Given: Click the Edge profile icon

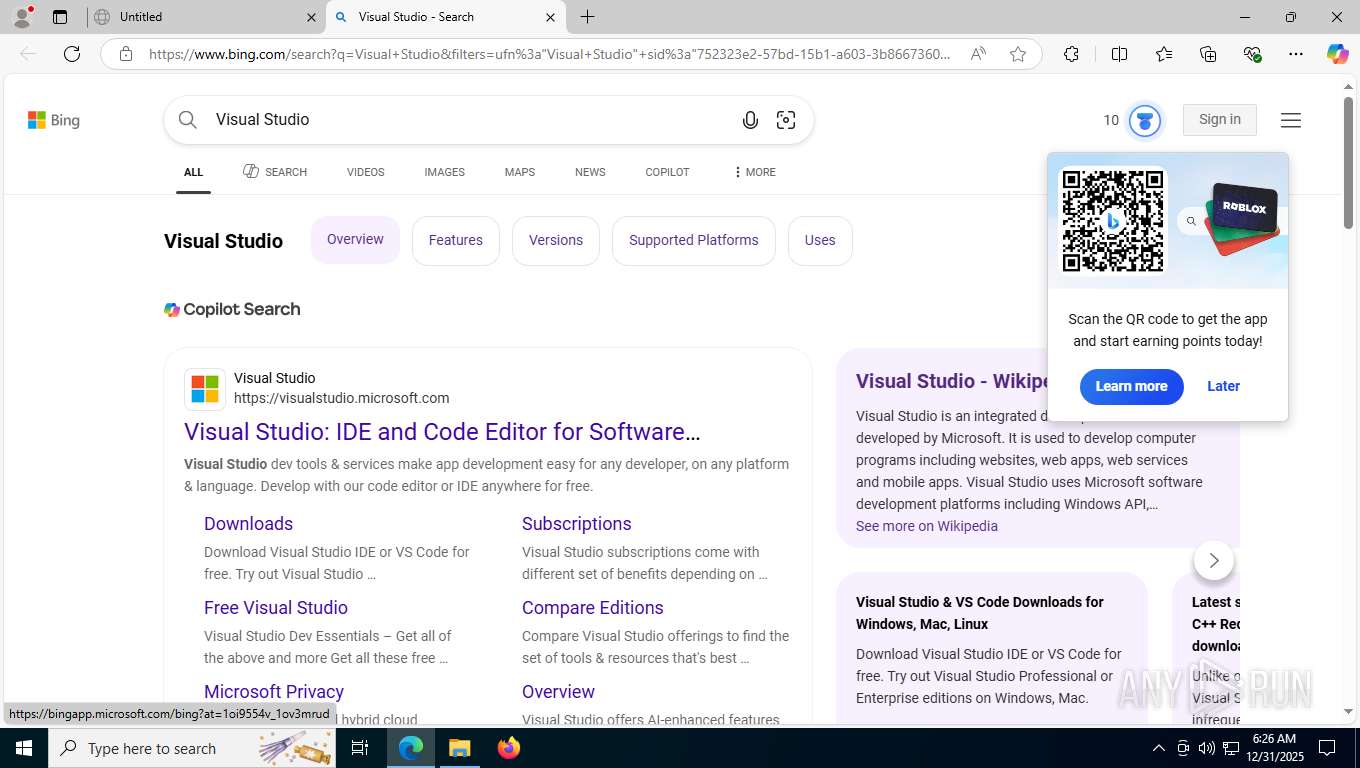Looking at the screenshot, I should 22,17.
